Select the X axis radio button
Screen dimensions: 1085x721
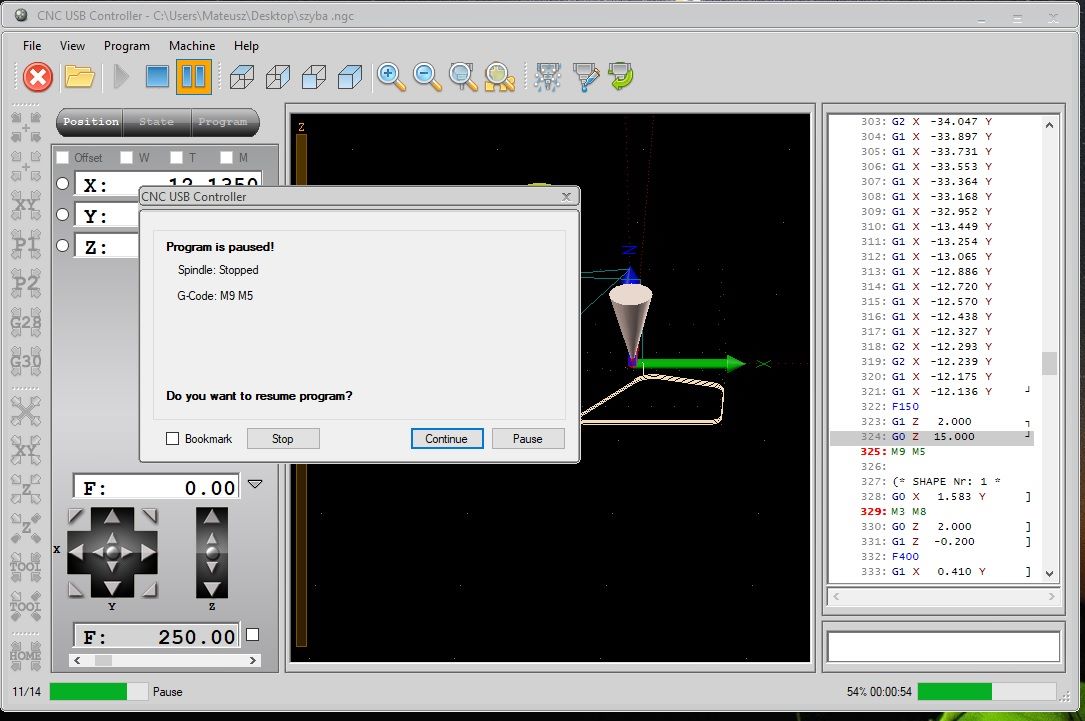[x=62, y=183]
